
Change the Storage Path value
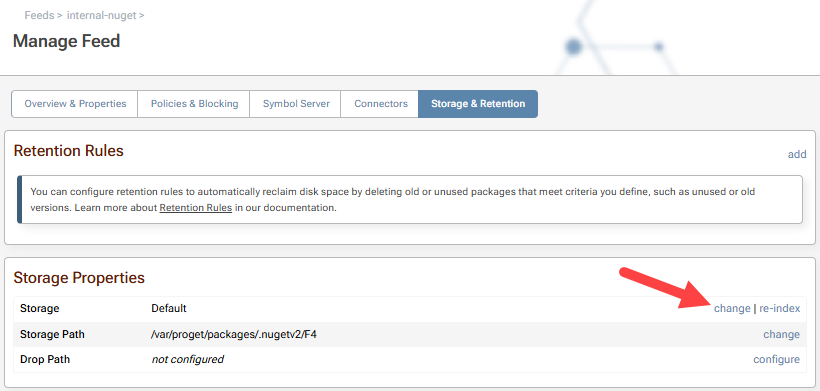point(781,334)
